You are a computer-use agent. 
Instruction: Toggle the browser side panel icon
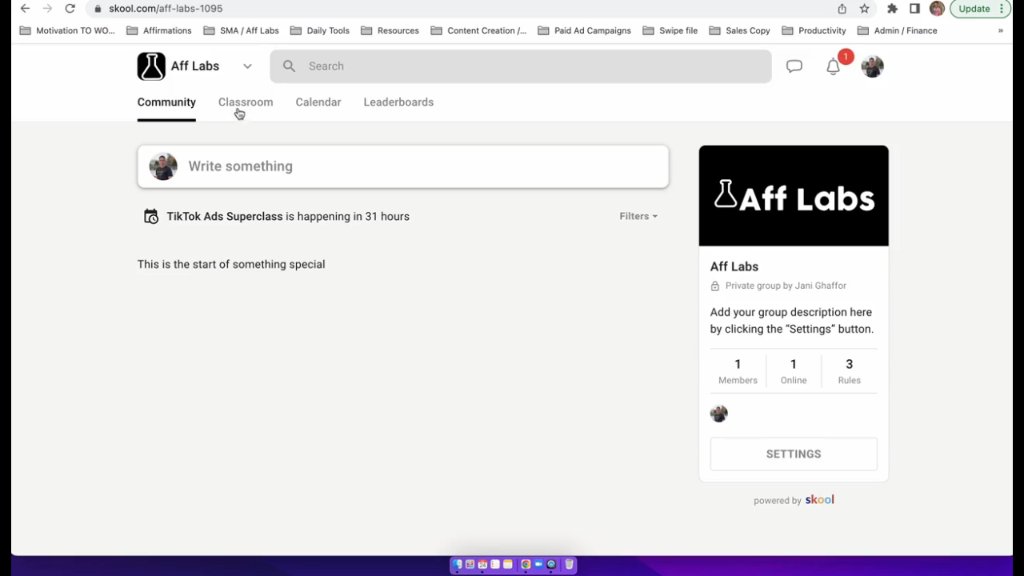[x=914, y=8]
